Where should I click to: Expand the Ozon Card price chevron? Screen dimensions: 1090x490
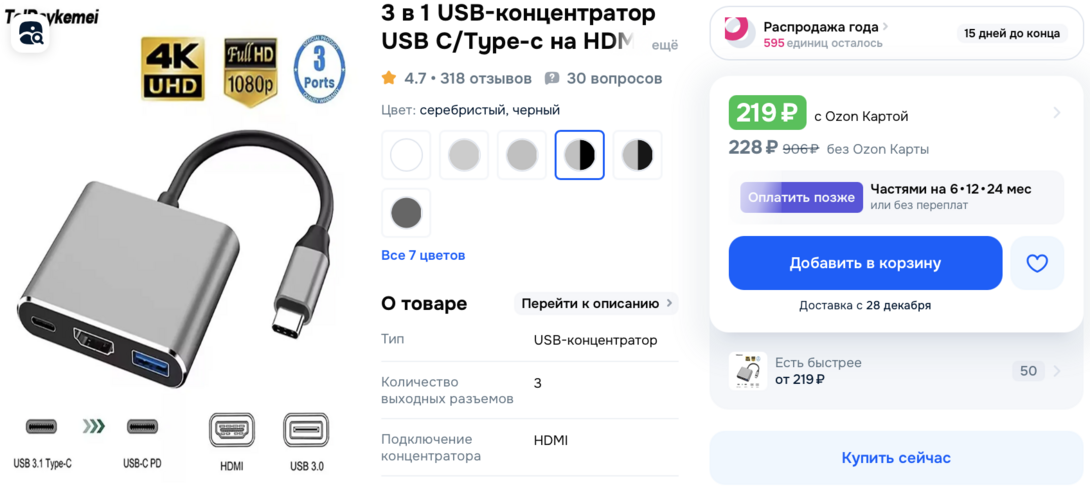tap(1057, 113)
